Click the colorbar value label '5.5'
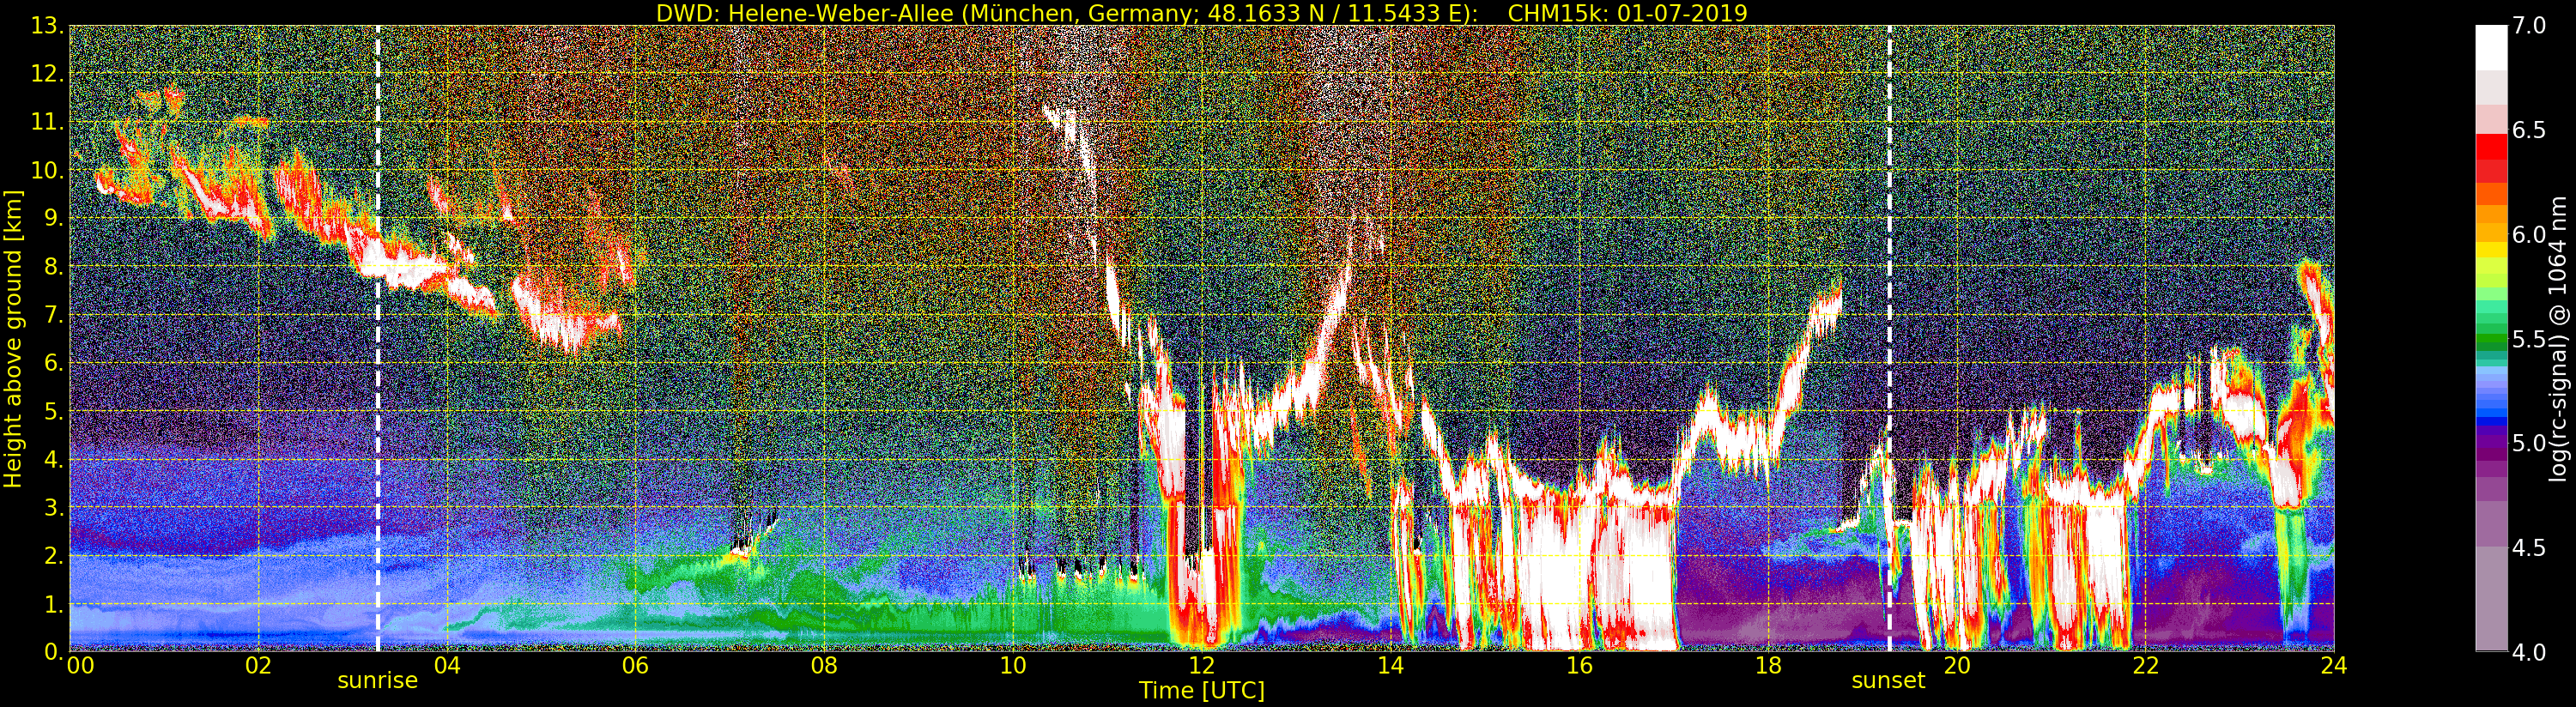This screenshot has height=707, width=2576. point(2530,339)
